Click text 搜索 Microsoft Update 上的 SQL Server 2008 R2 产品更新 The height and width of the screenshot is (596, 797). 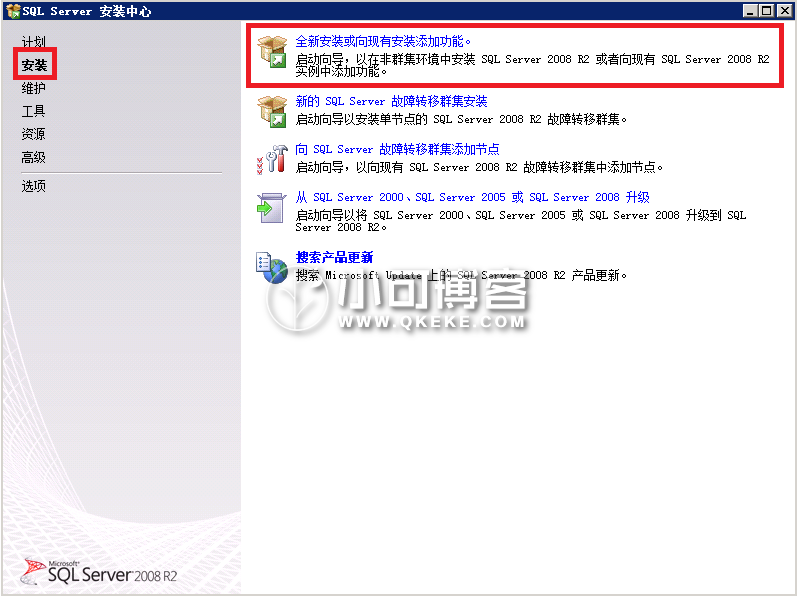point(461,275)
